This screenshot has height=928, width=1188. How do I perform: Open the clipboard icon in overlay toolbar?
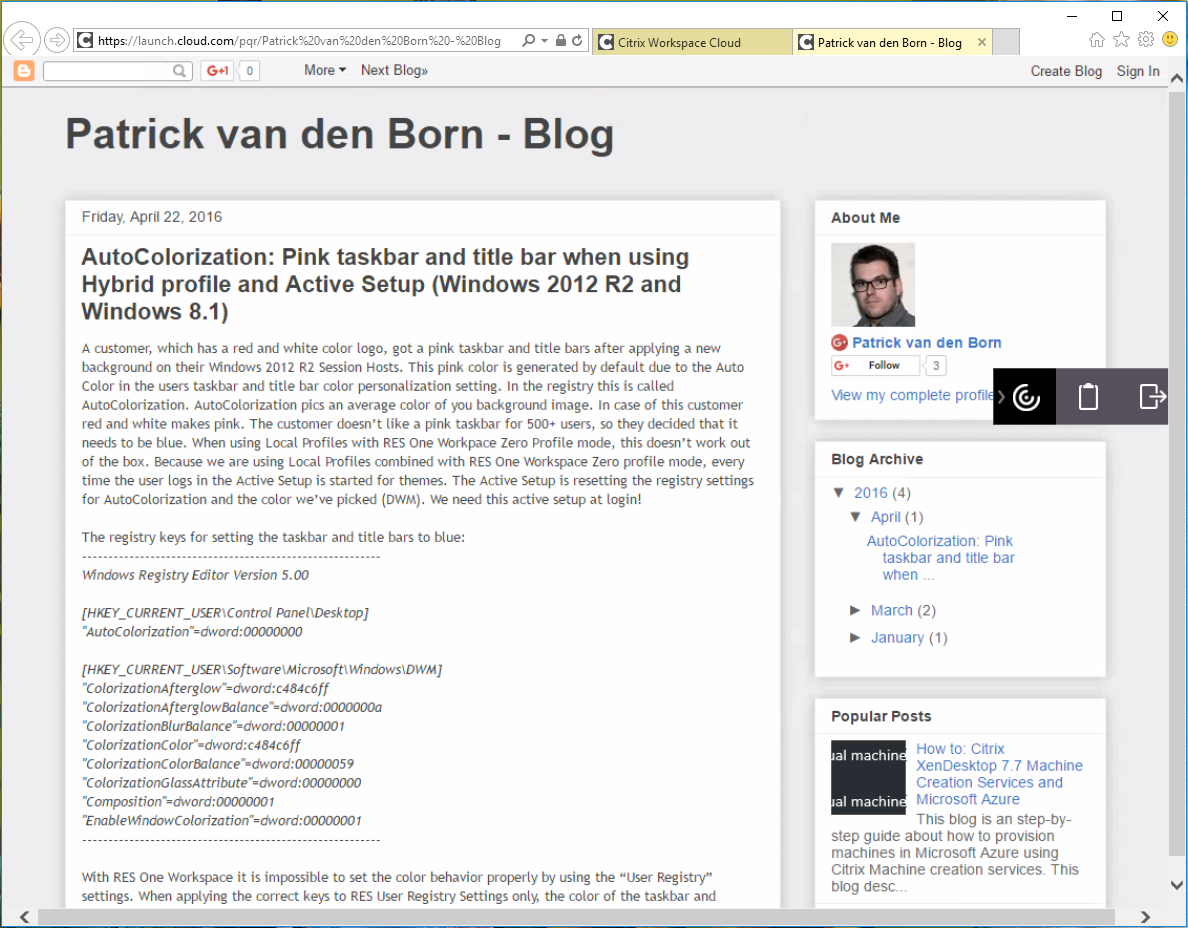(x=1088, y=396)
